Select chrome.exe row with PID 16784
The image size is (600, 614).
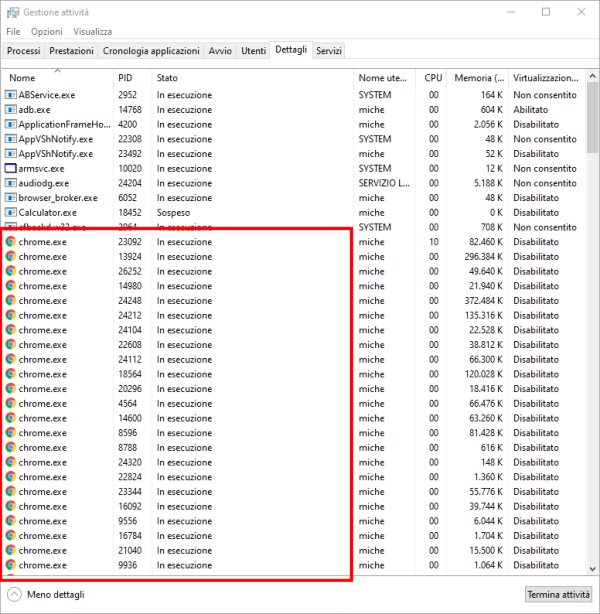click(294, 536)
